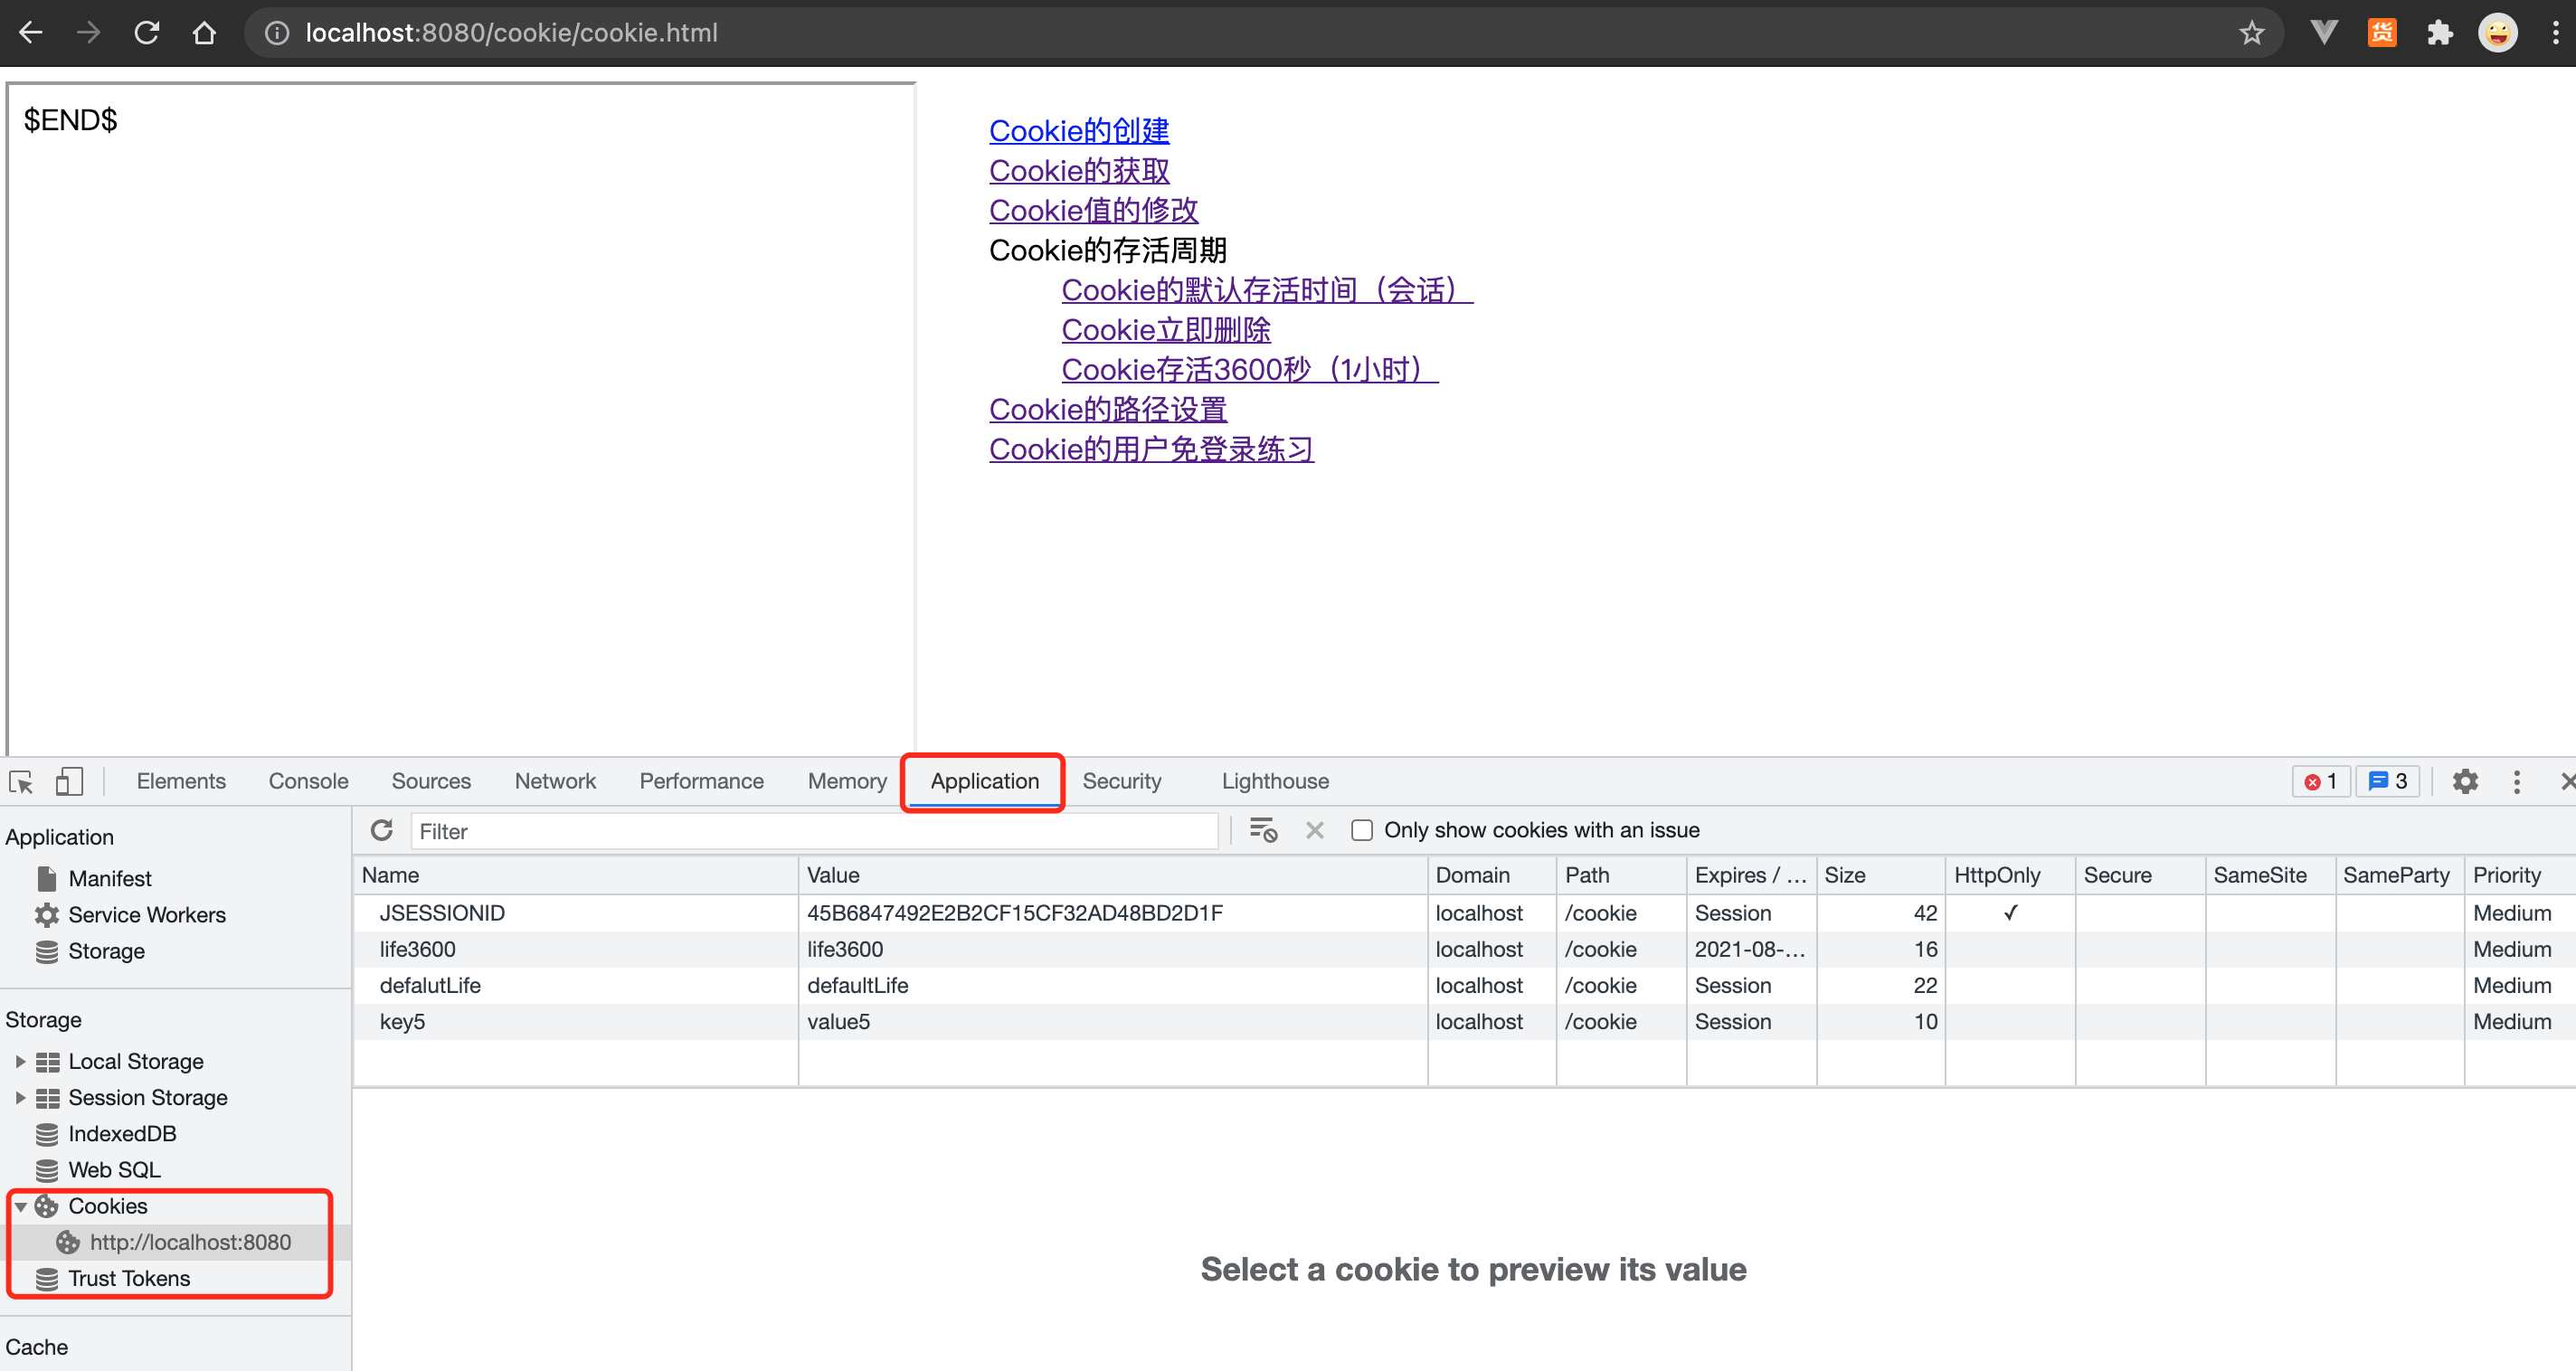Expand Local Storage tree node
Viewport: 2576px width, 1371px height.
(x=20, y=1061)
